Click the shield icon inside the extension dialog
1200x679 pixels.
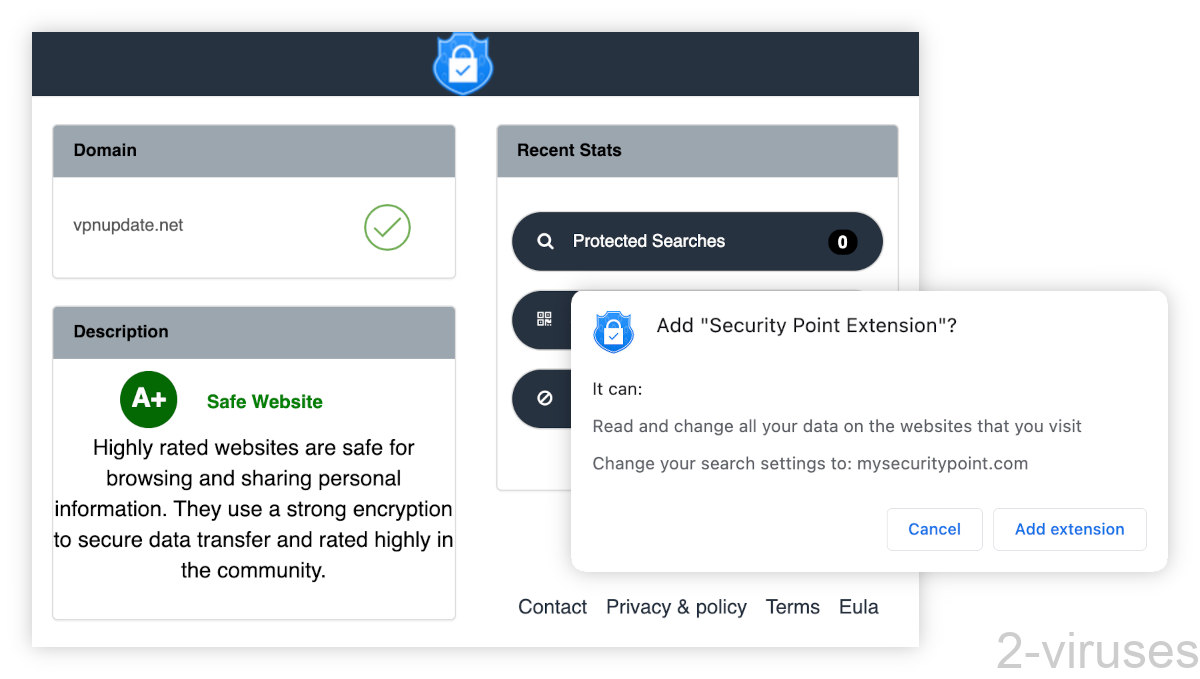click(613, 330)
